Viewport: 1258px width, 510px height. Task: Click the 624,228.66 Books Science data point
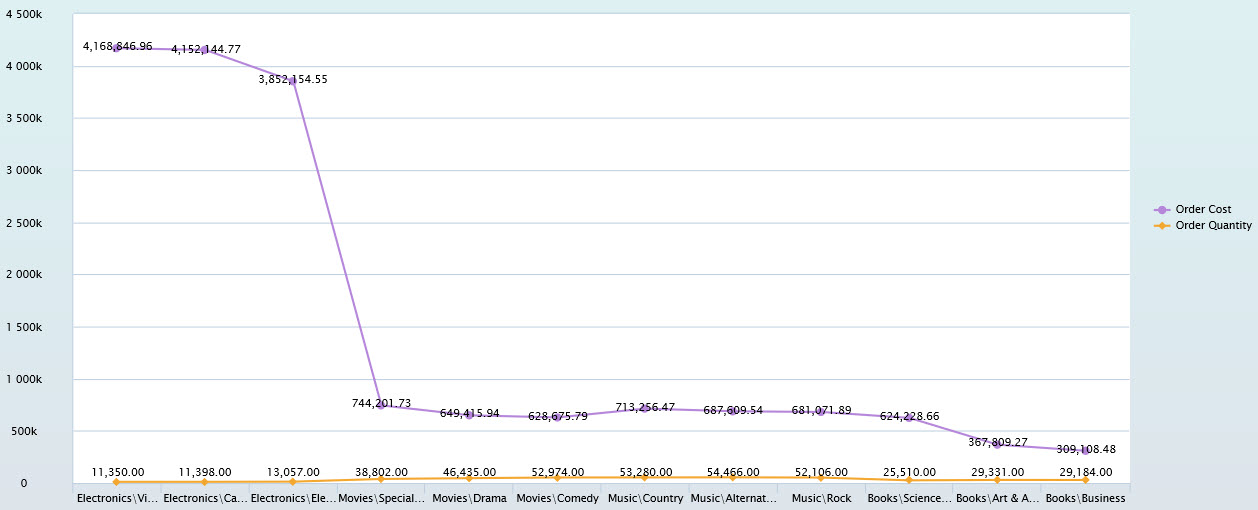tap(909, 418)
